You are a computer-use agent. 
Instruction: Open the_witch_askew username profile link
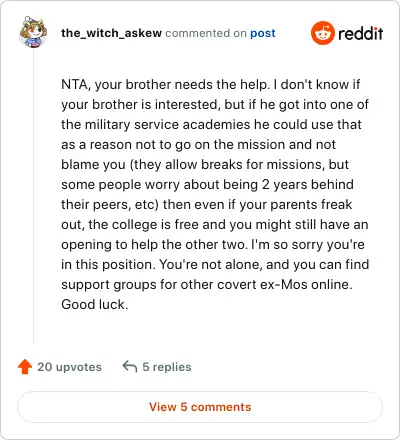111,33
